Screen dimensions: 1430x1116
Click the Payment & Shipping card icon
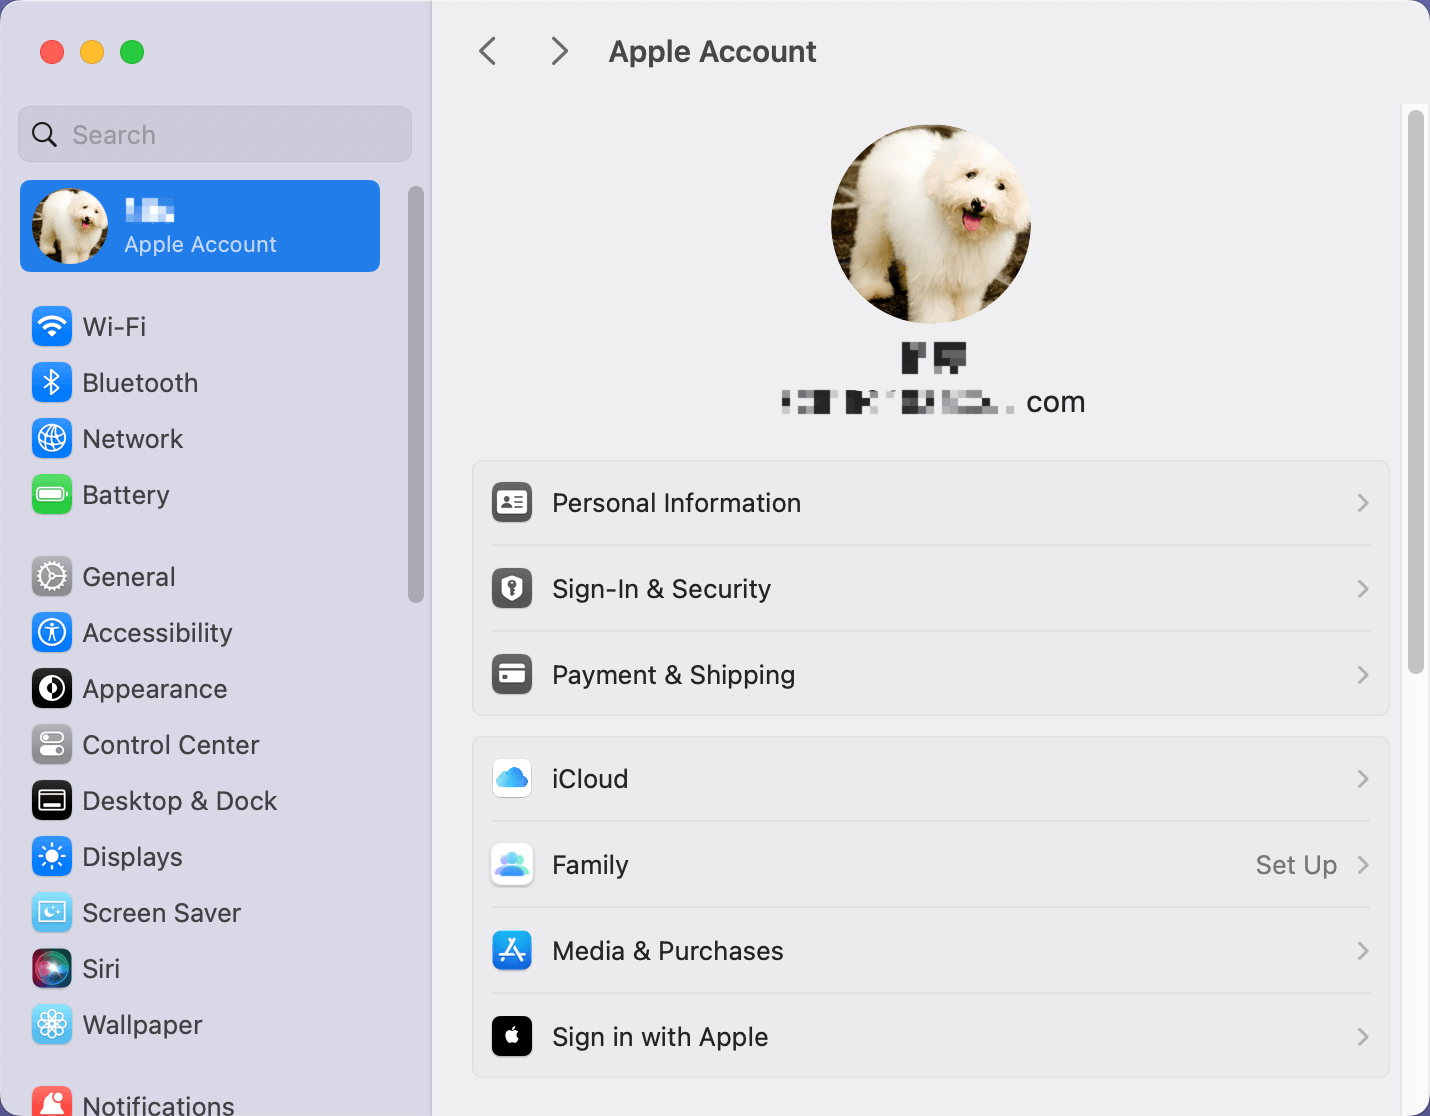click(x=512, y=674)
